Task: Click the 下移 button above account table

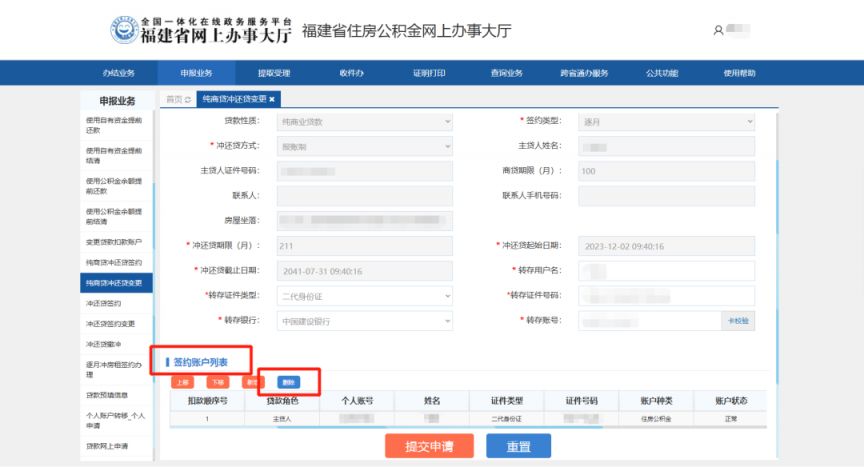Action: [218, 382]
